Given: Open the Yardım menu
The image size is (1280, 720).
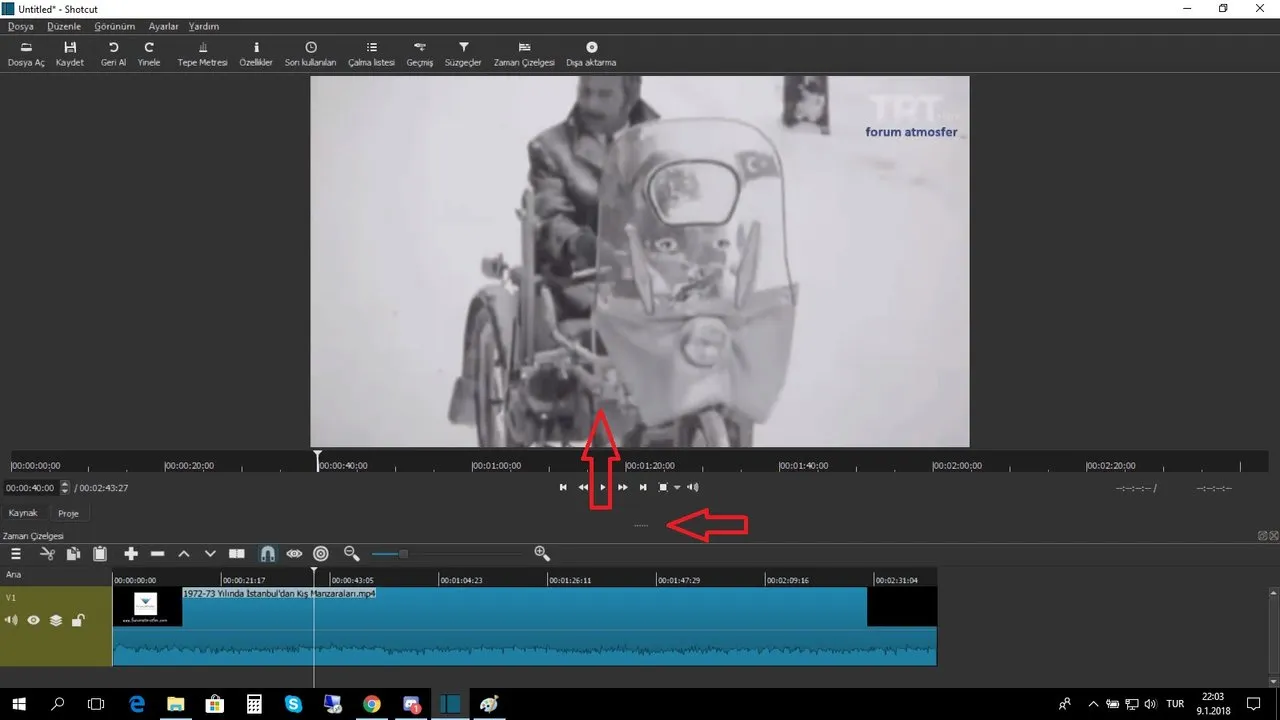Looking at the screenshot, I should click(x=204, y=26).
